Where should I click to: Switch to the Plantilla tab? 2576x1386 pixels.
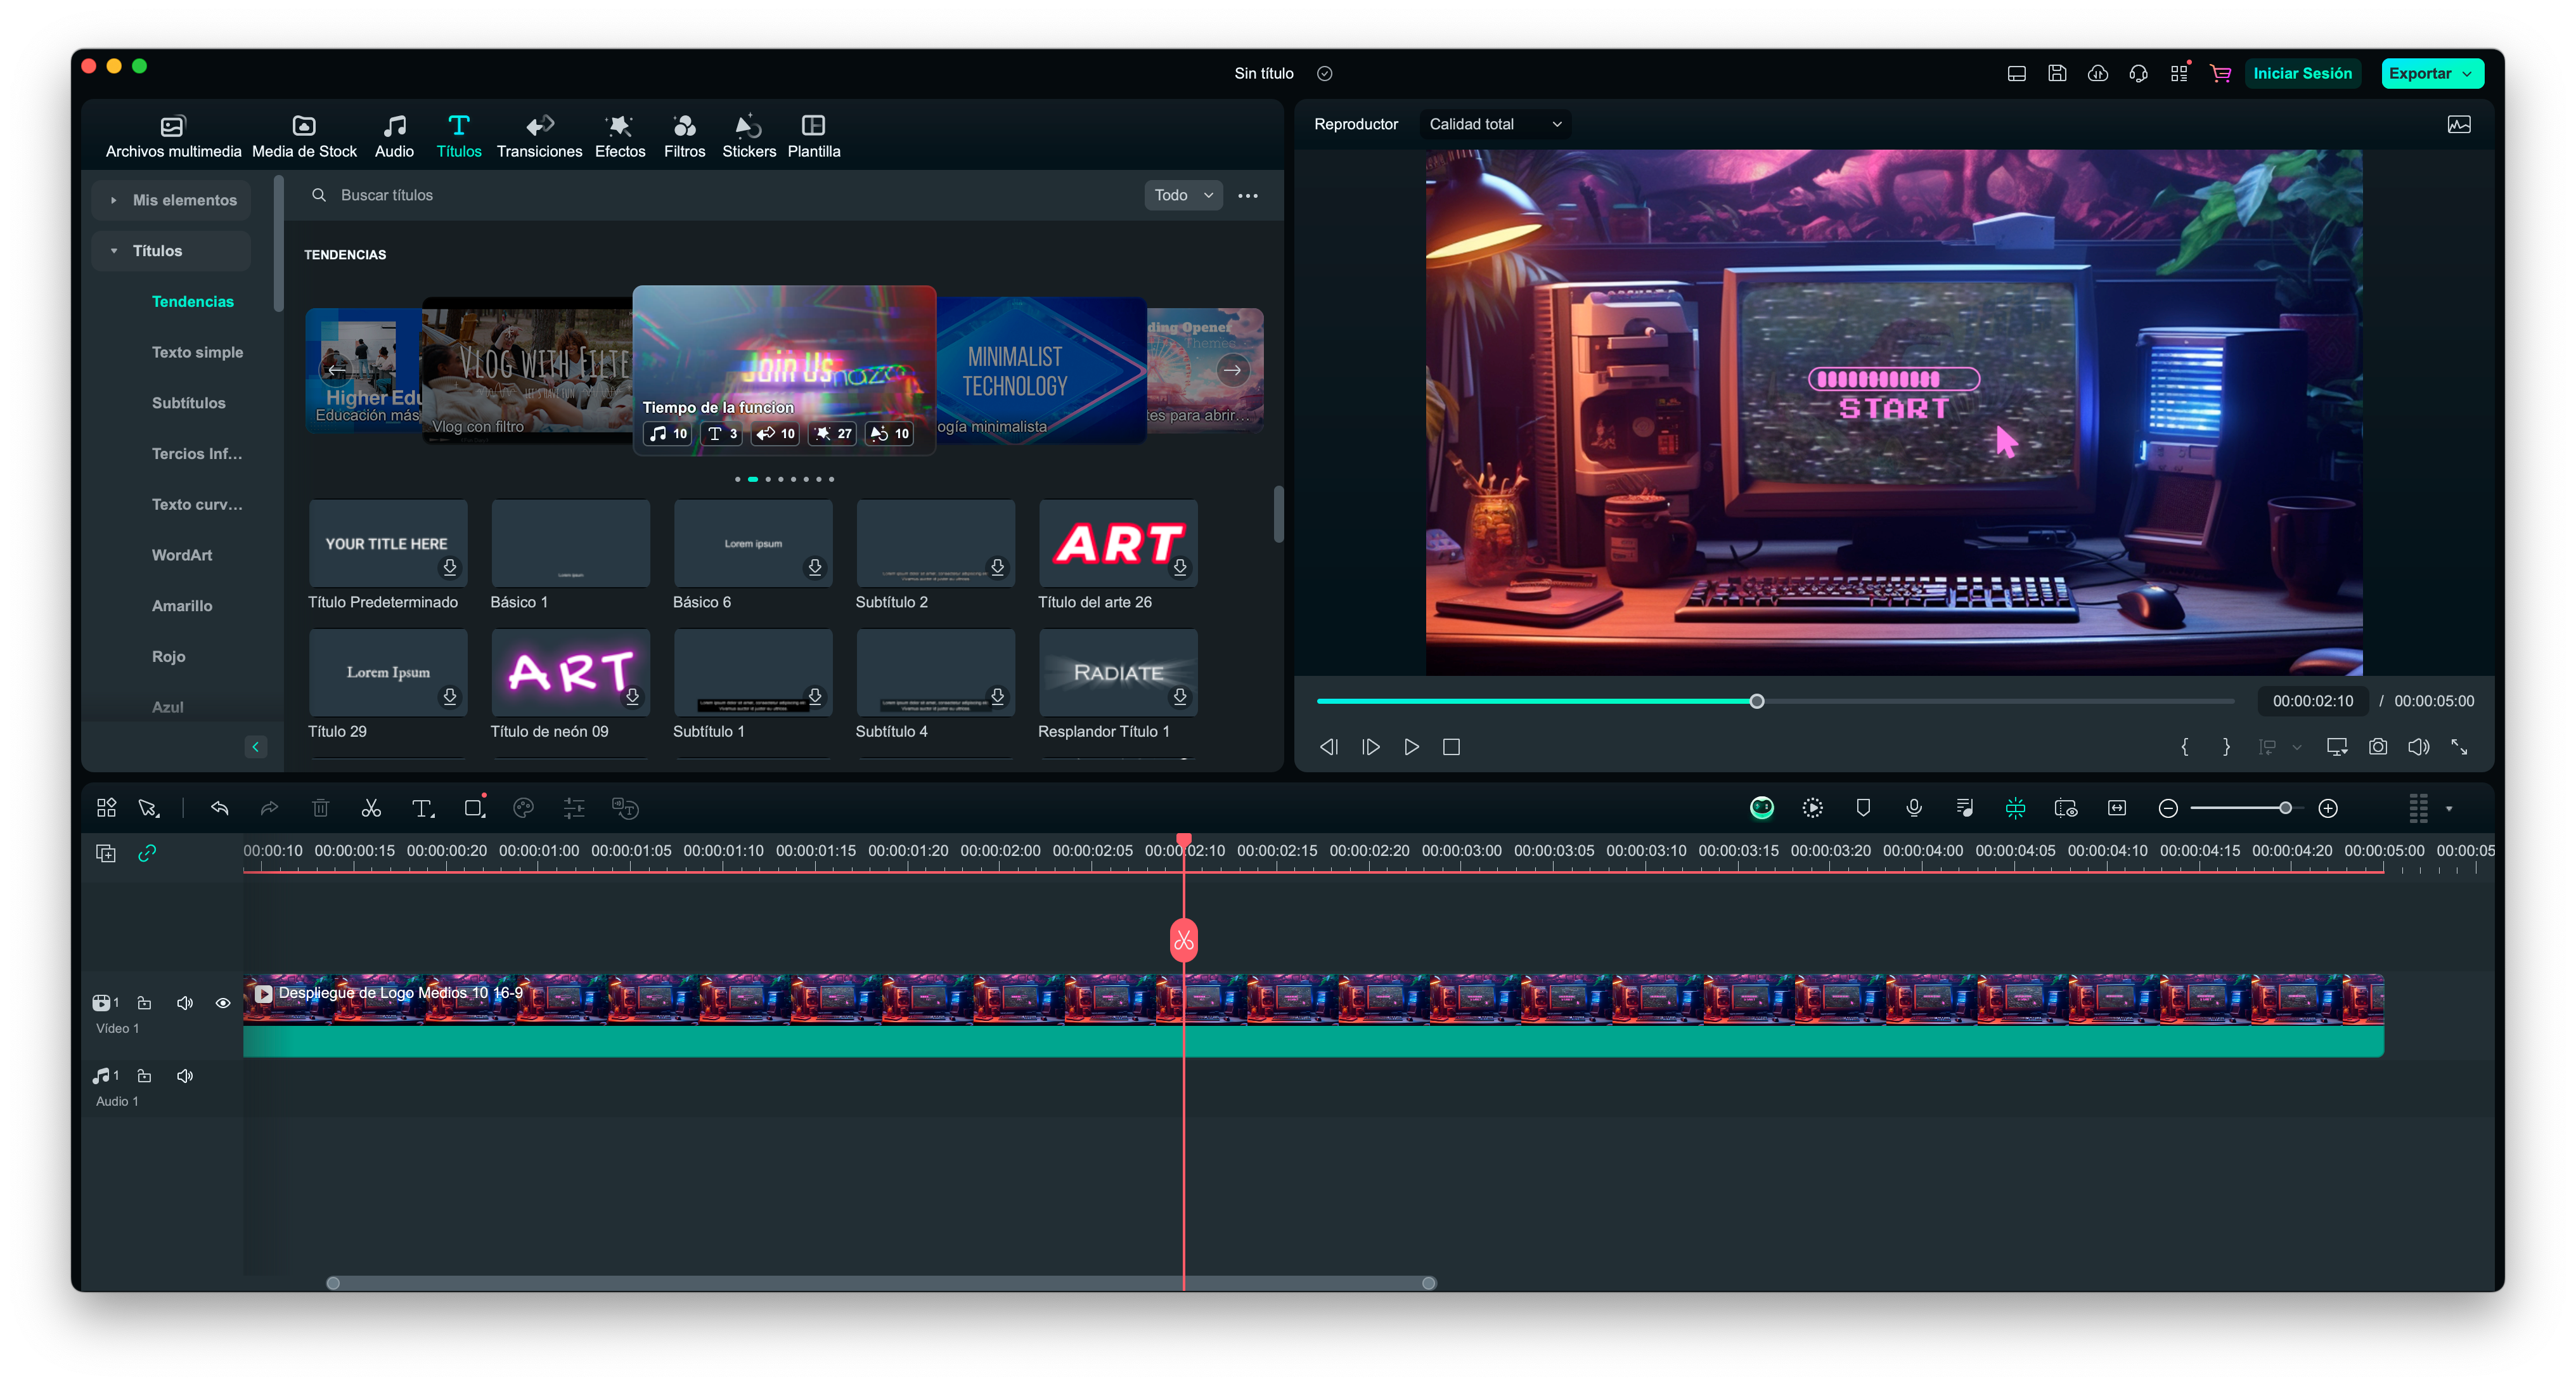pyautogui.click(x=813, y=136)
